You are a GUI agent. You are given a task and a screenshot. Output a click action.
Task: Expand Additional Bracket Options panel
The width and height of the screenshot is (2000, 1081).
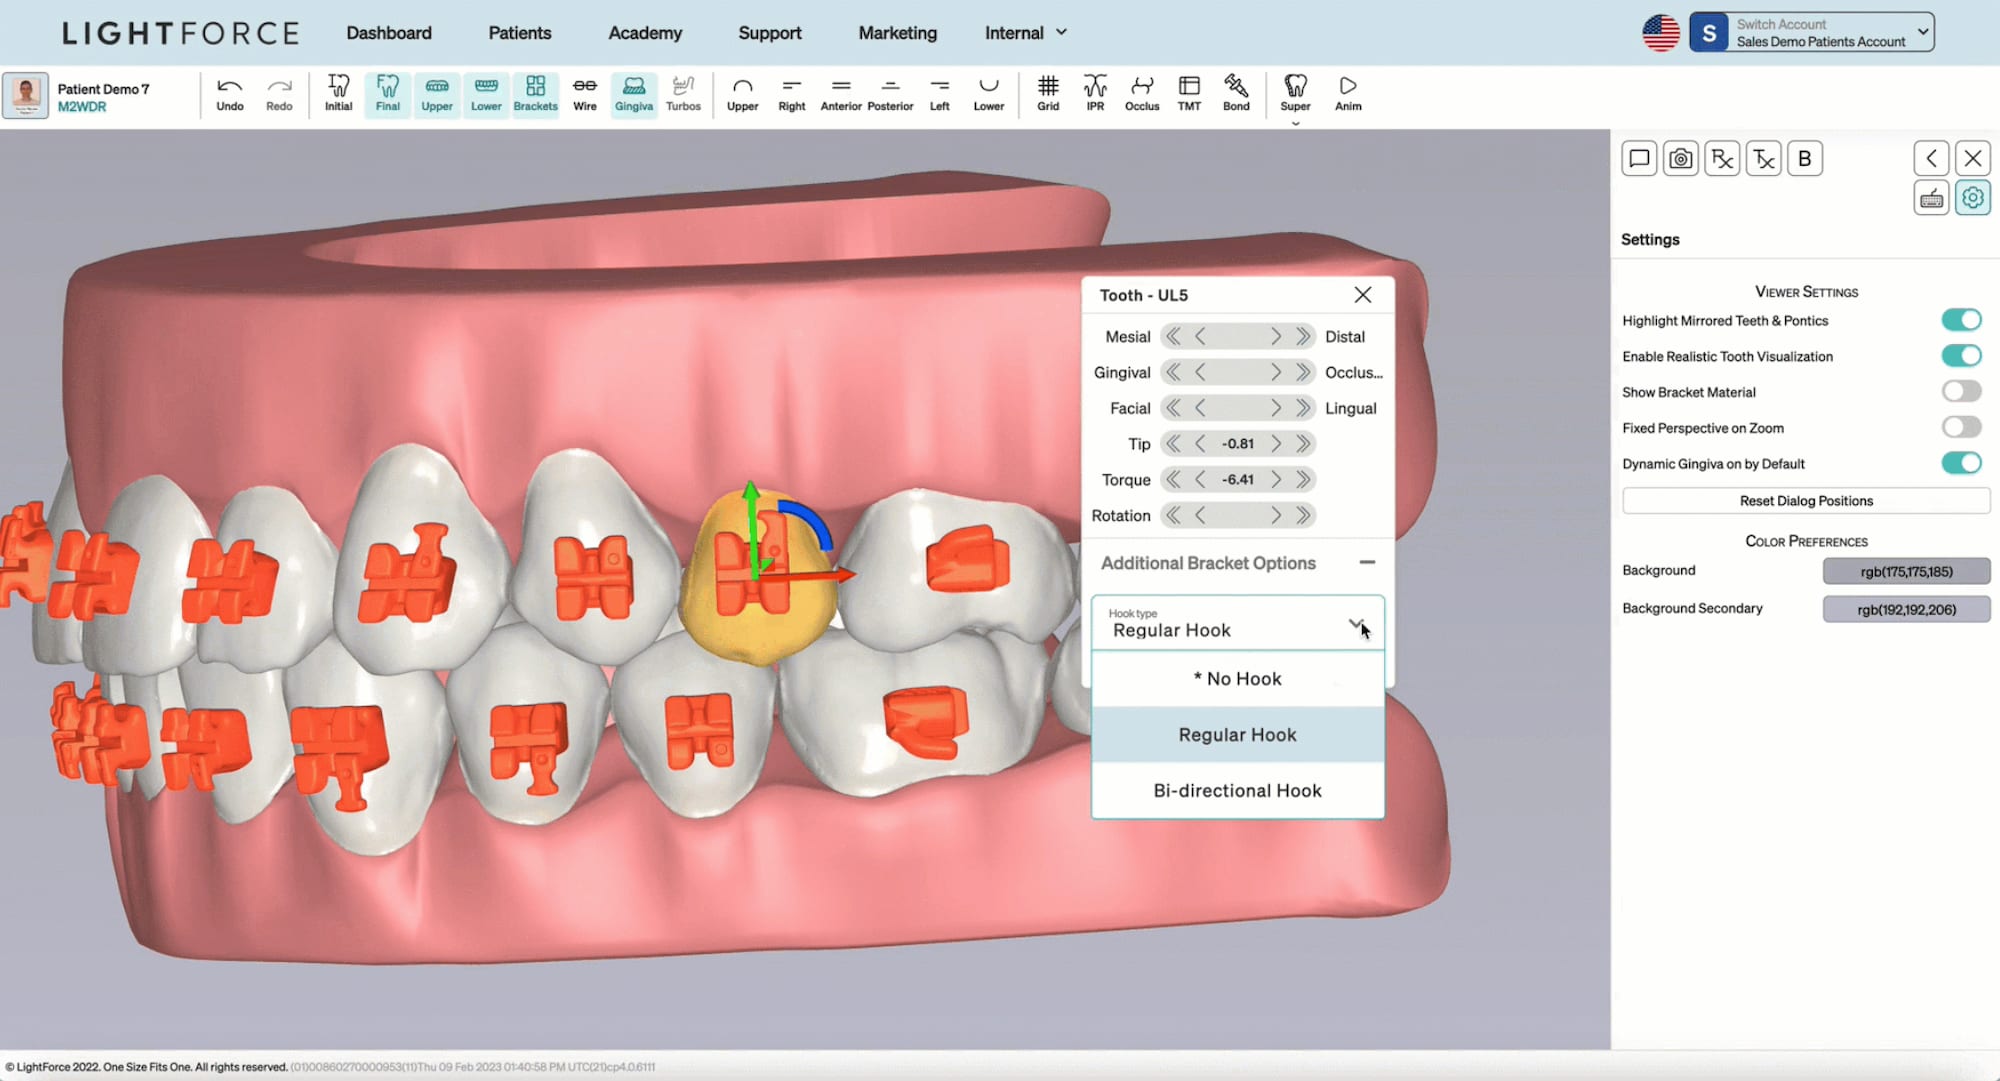1367,562
